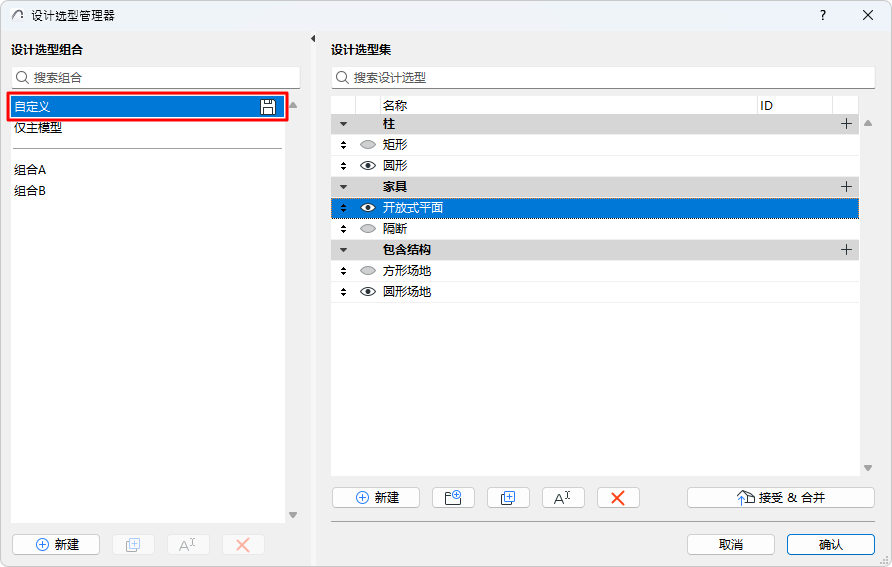The image size is (892, 567).
Task: Click the reorder arrows for 矩形
Action: tap(343, 145)
